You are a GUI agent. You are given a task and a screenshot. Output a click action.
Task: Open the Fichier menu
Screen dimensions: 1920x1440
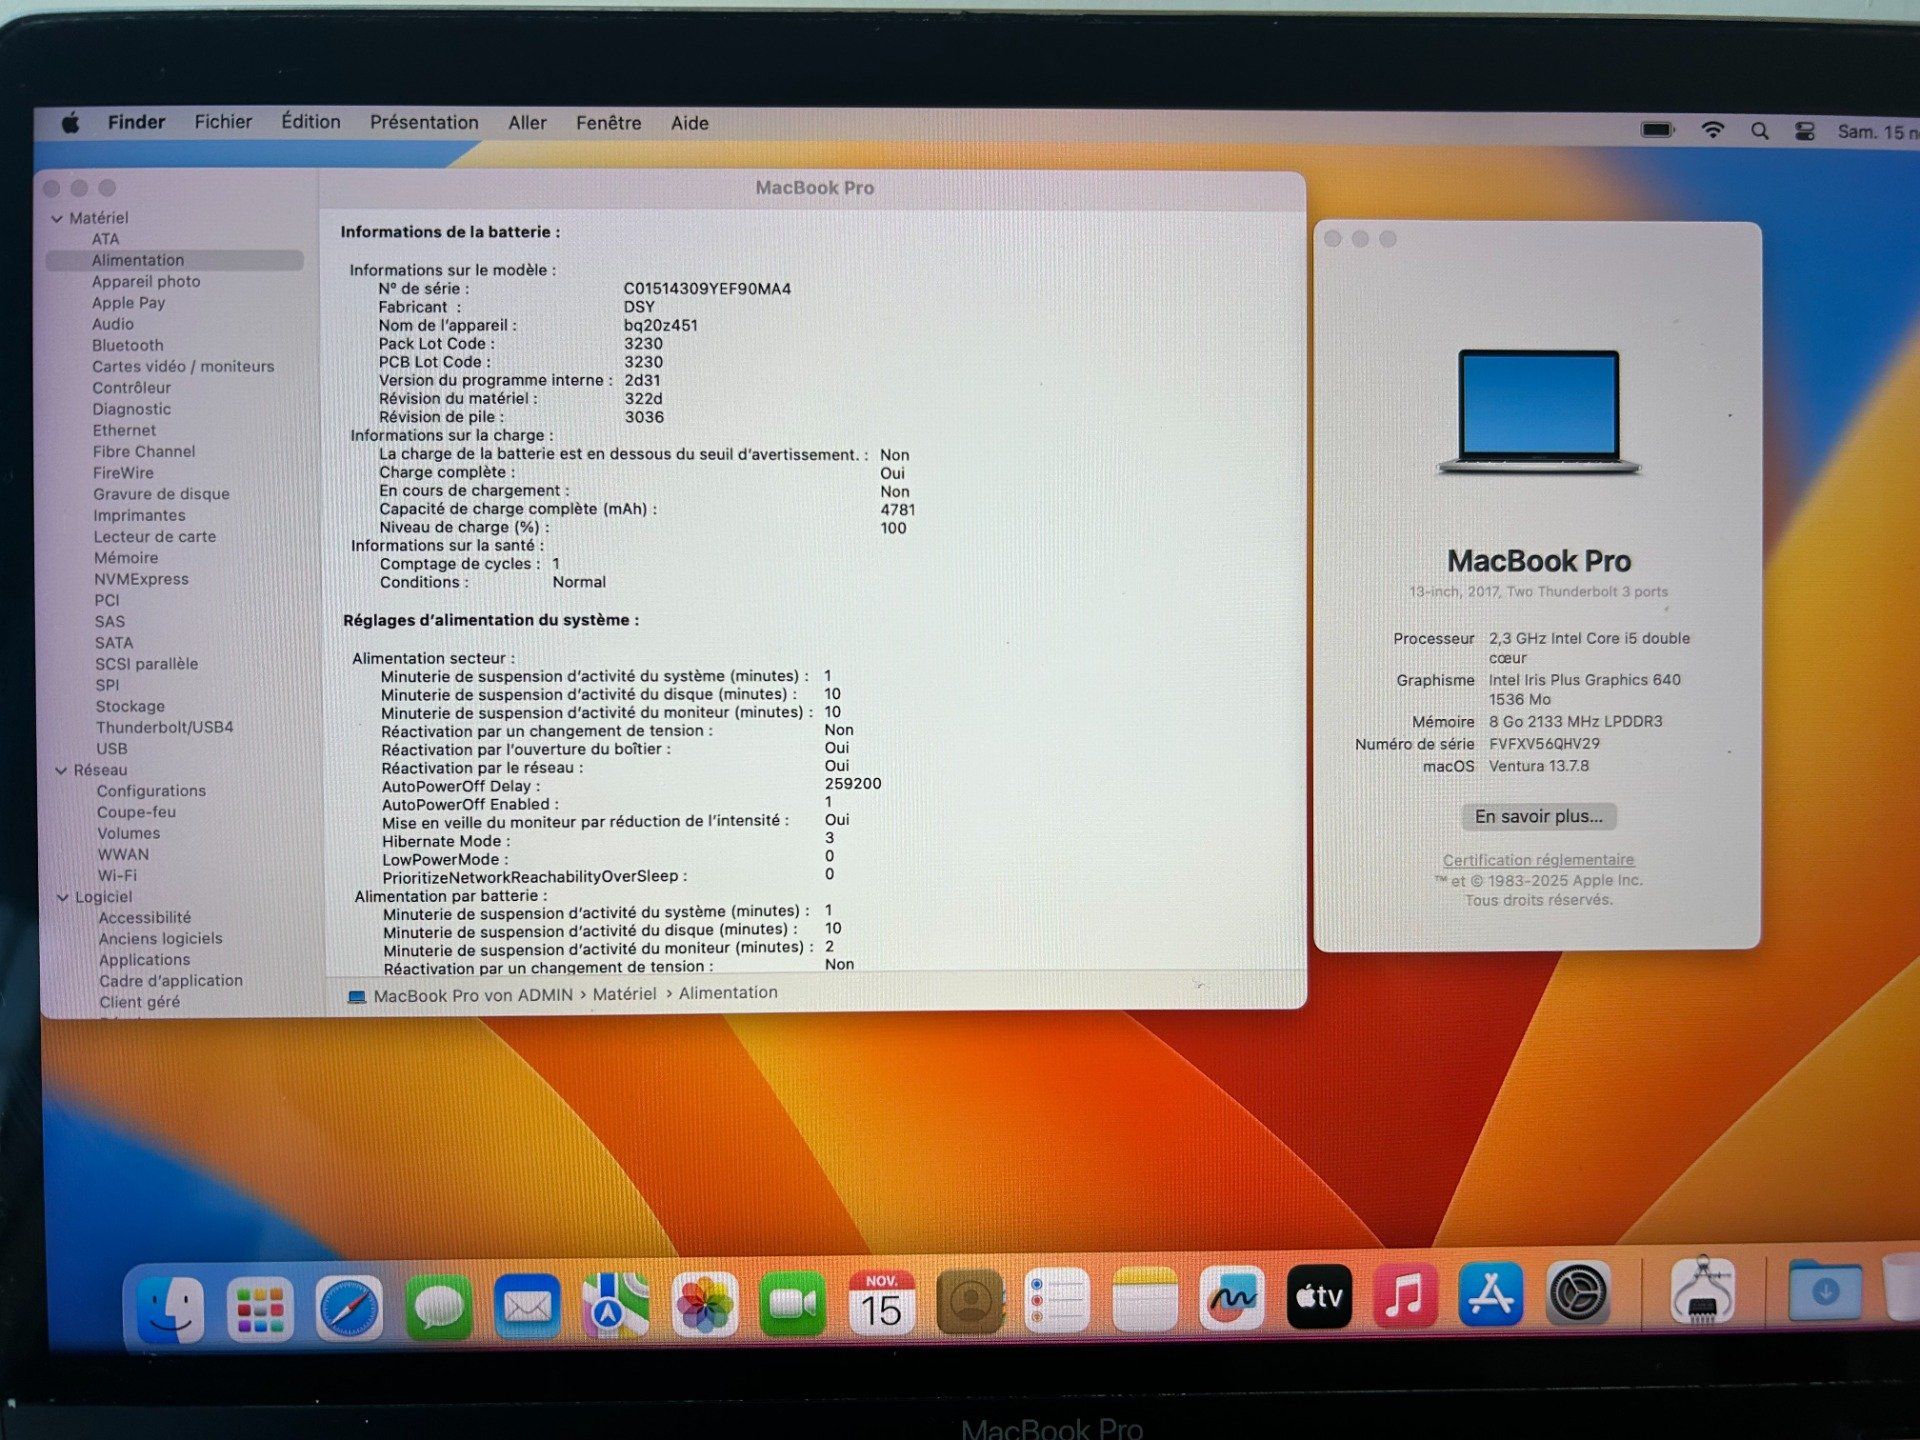(x=223, y=122)
